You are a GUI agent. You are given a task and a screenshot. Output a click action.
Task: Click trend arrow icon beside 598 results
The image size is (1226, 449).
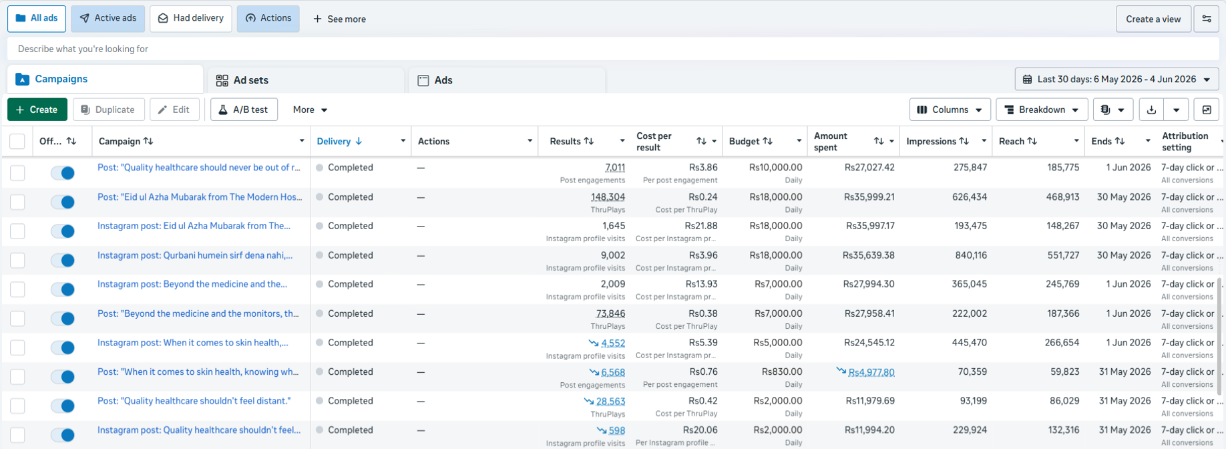[601, 430]
